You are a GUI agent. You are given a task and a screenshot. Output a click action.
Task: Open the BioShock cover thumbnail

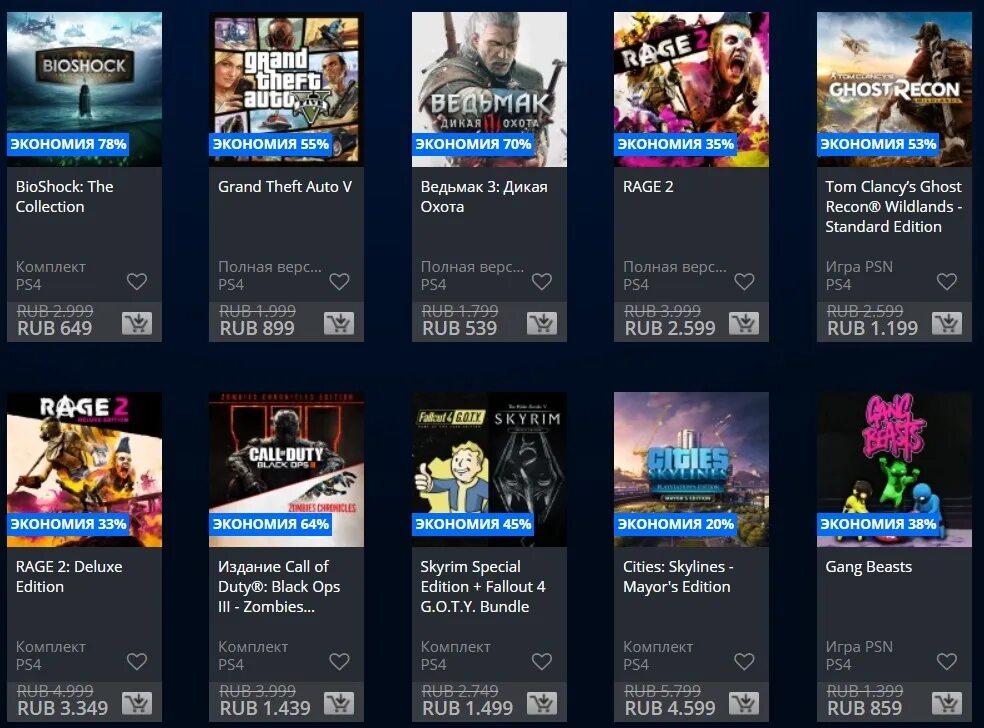(x=84, y=89)
